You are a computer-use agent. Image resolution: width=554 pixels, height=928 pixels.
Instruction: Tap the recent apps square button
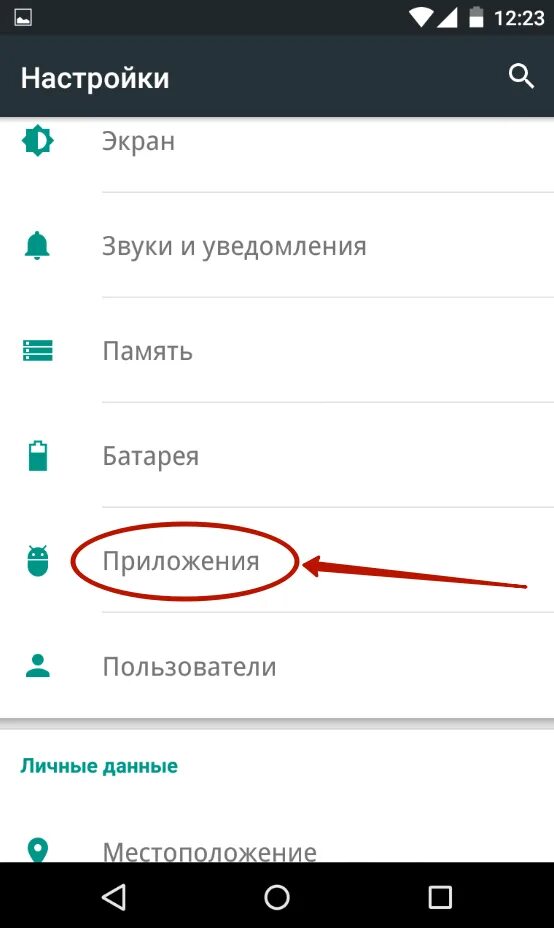tap(440, 897)
